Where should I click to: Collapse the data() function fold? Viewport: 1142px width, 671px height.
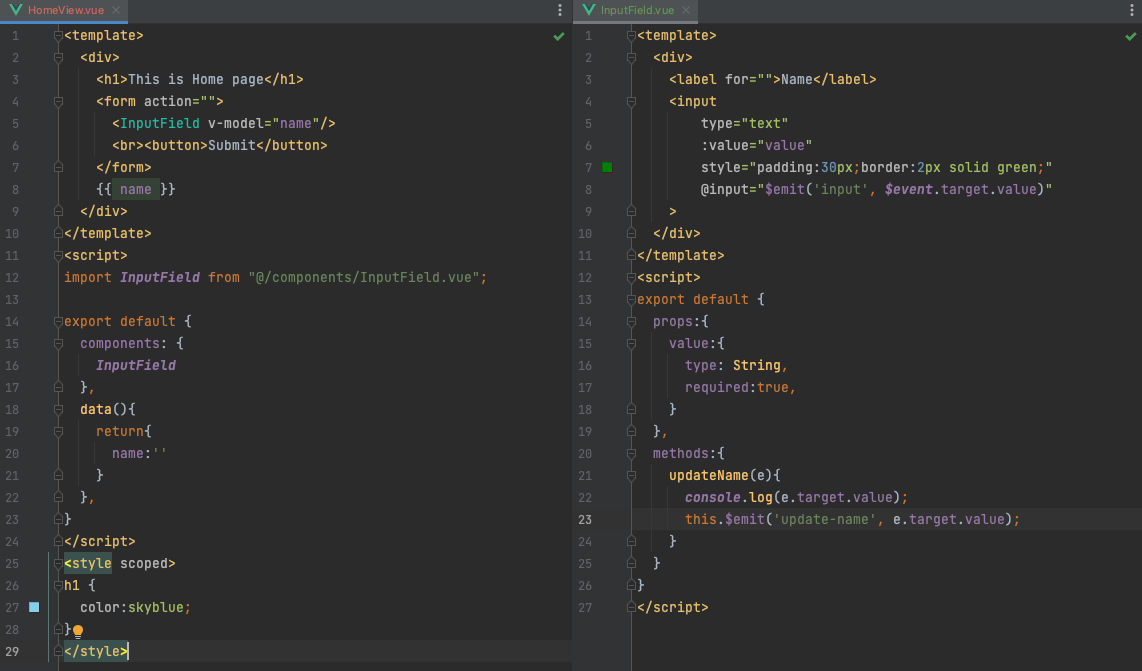[58, 409]
